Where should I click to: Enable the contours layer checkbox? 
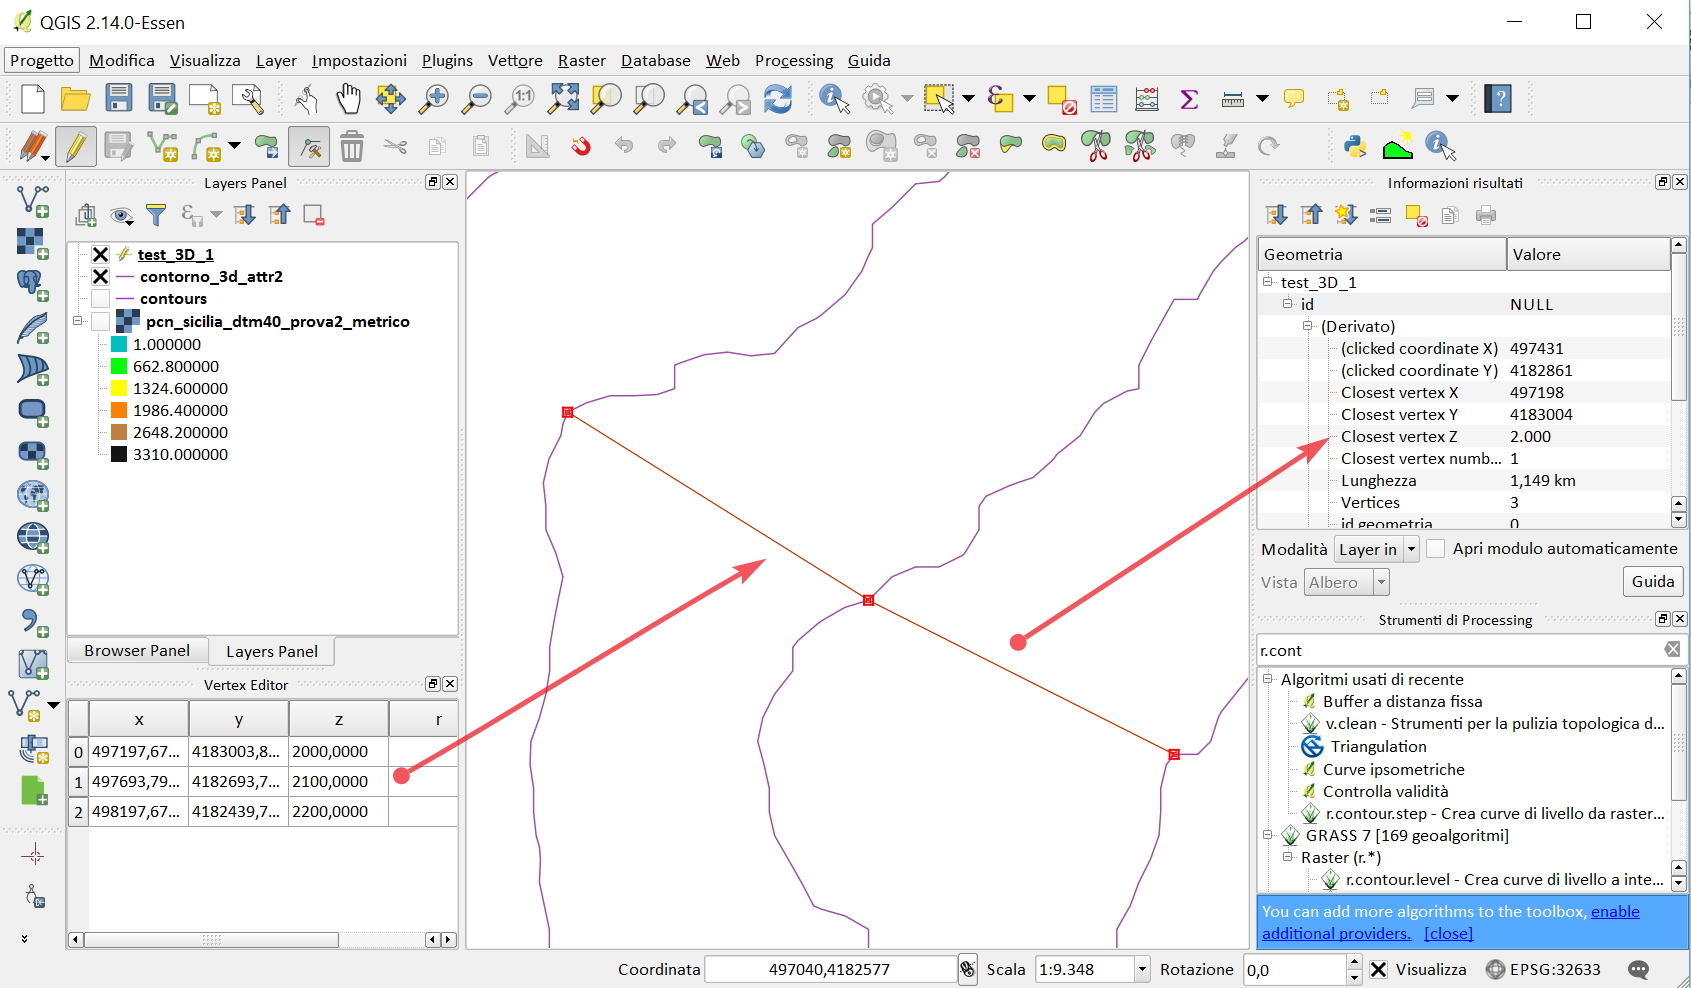pos(100,299)
